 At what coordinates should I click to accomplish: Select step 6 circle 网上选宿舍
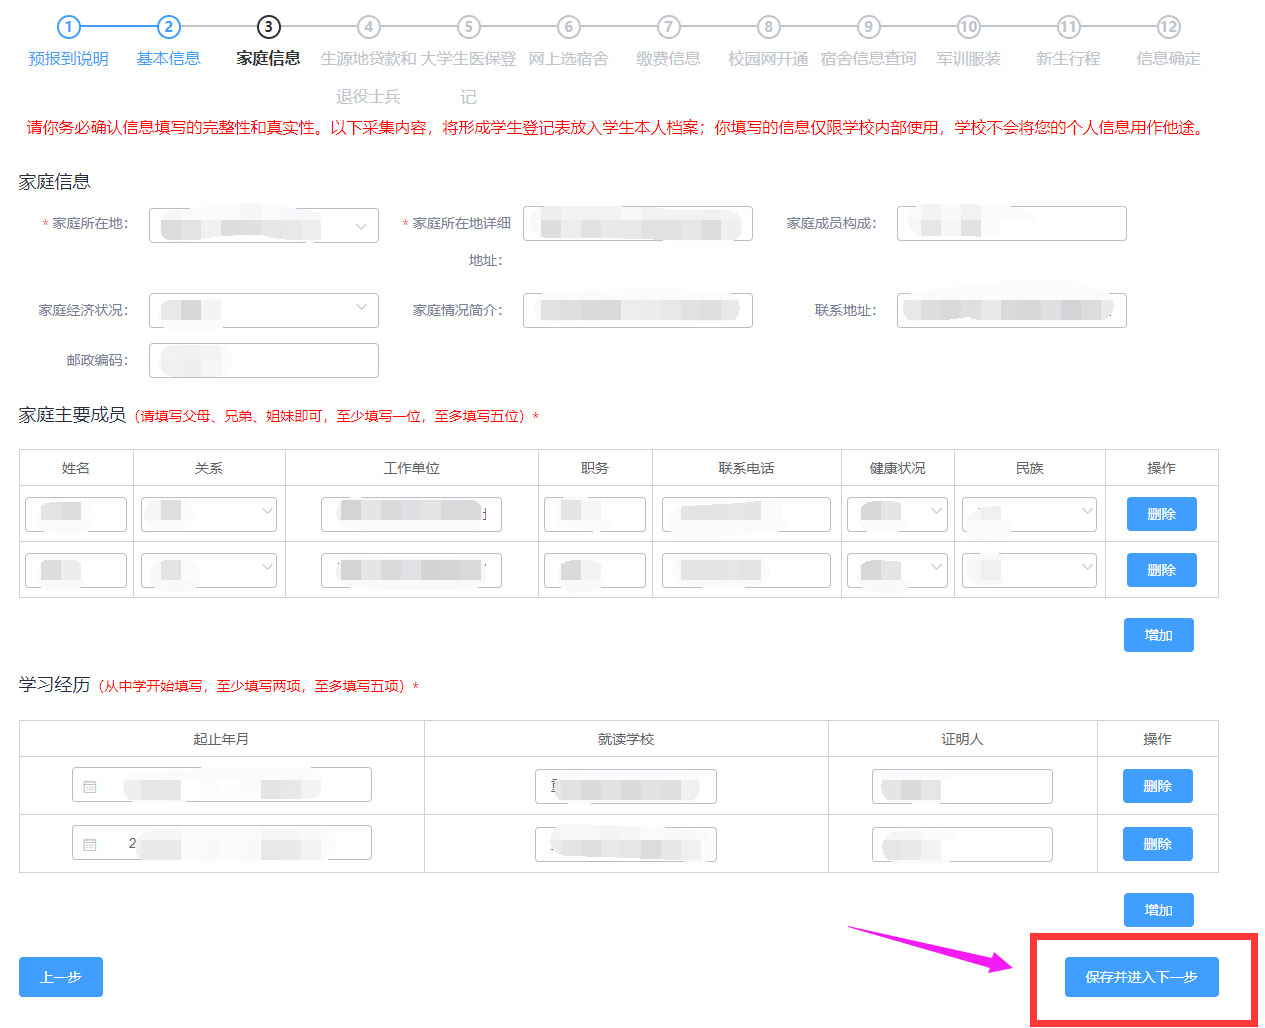coord(568,27)
